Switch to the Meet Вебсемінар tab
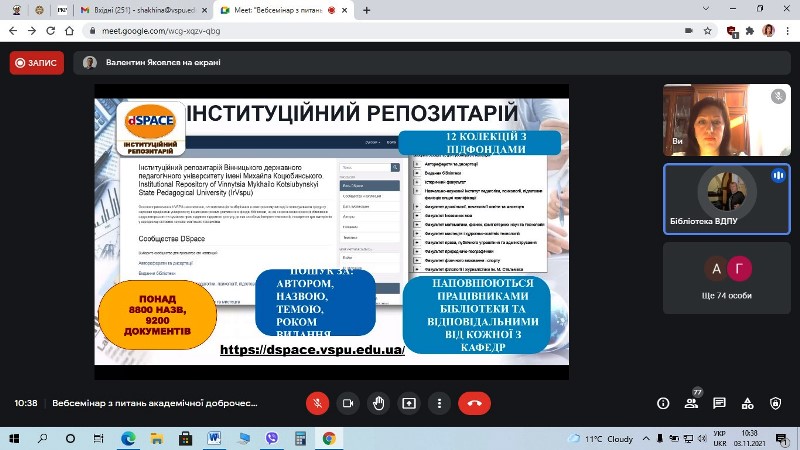800x450 pixels. [284, 10]
